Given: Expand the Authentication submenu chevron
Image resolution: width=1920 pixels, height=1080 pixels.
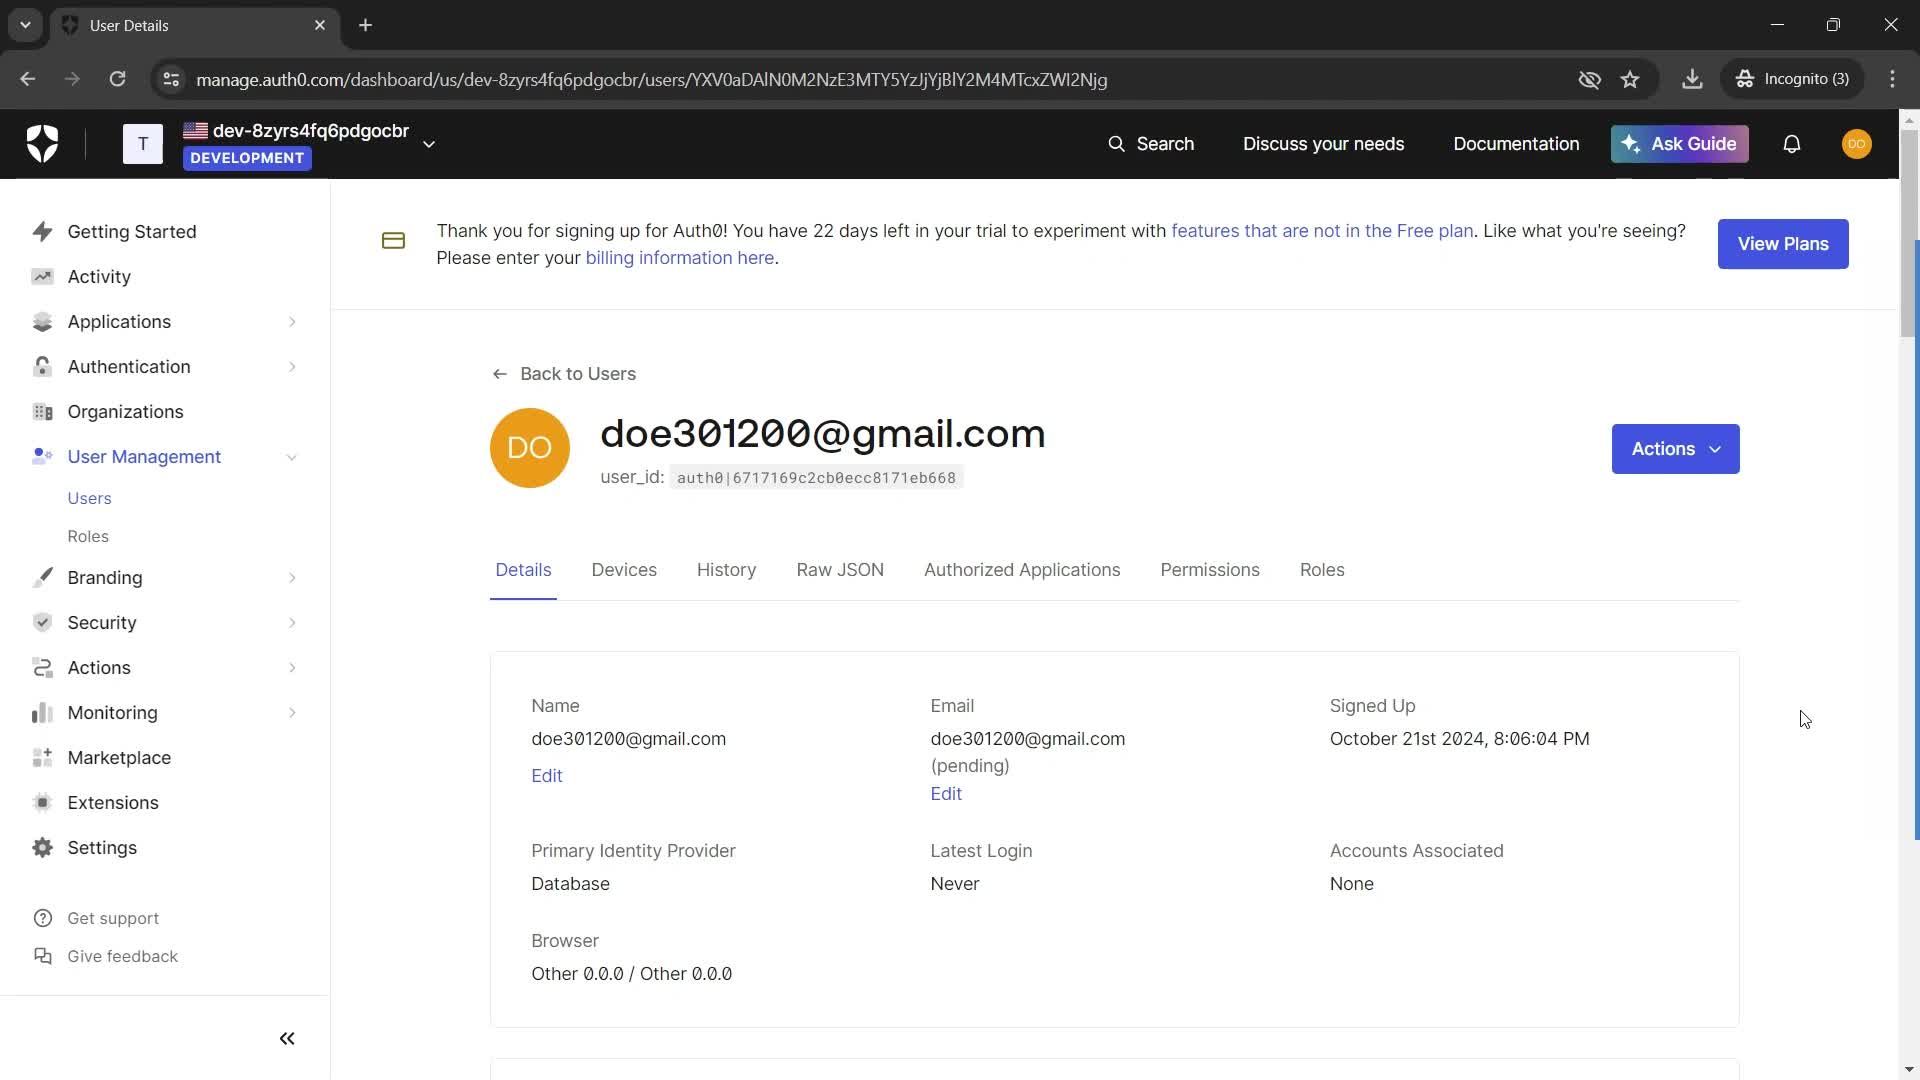Looking at the screenshot, I should click(x=292, y=366).
